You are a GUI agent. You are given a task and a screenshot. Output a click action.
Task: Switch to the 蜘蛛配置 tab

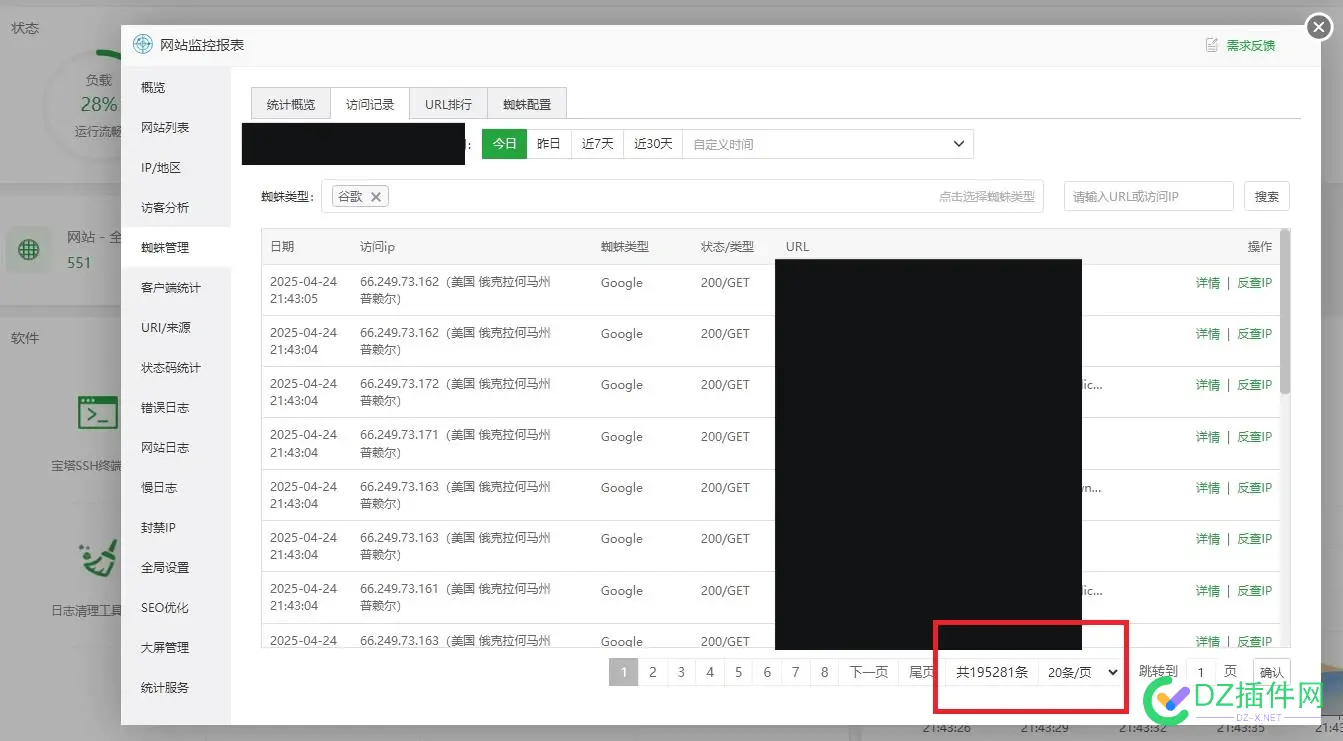[x=527, y=102]
